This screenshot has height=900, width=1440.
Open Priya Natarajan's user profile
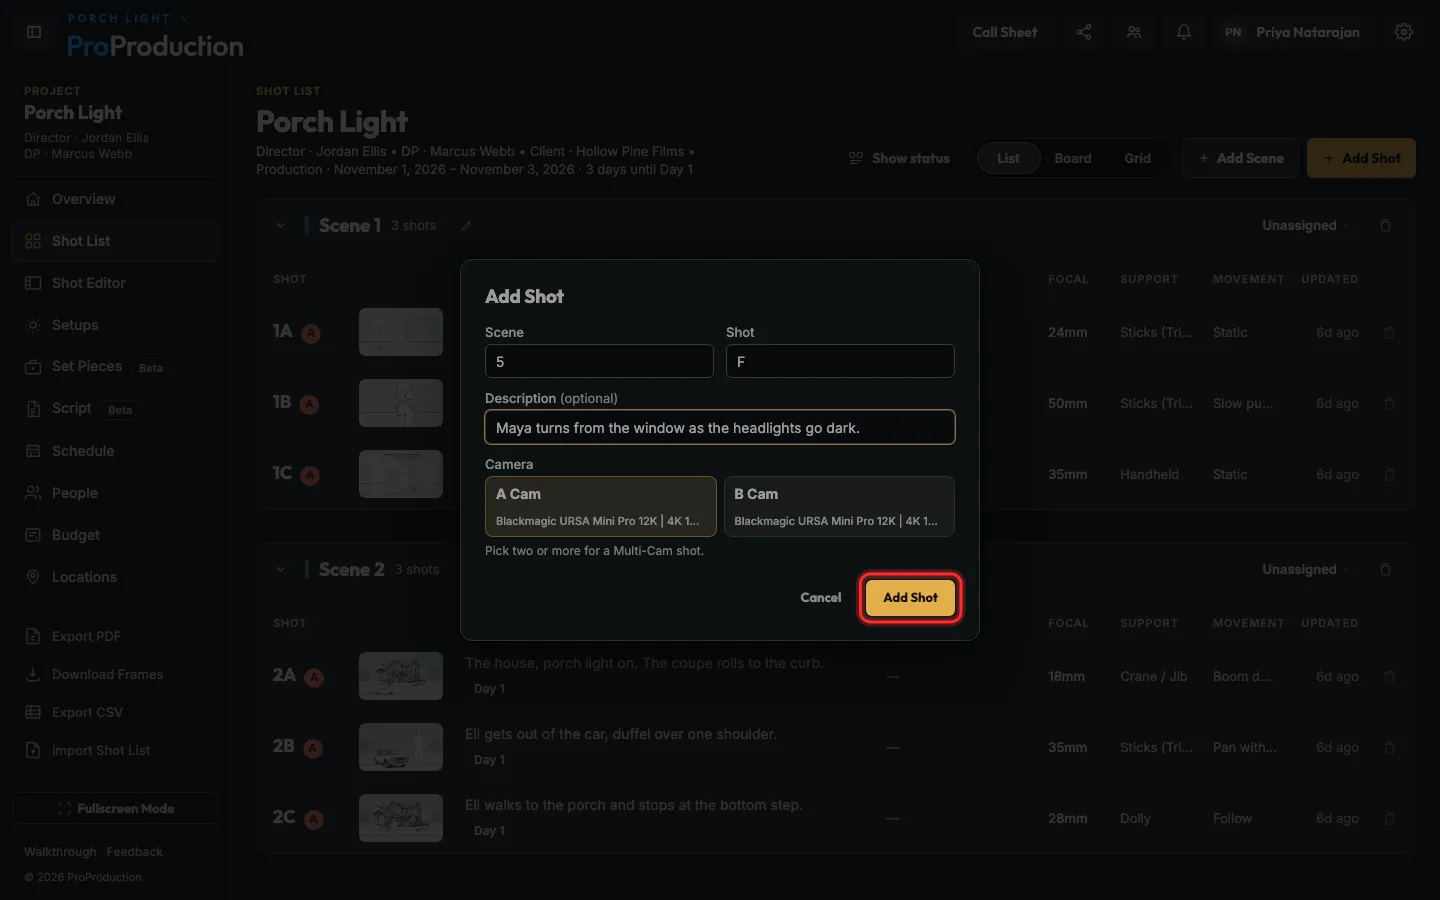(x=1292, y=32)
